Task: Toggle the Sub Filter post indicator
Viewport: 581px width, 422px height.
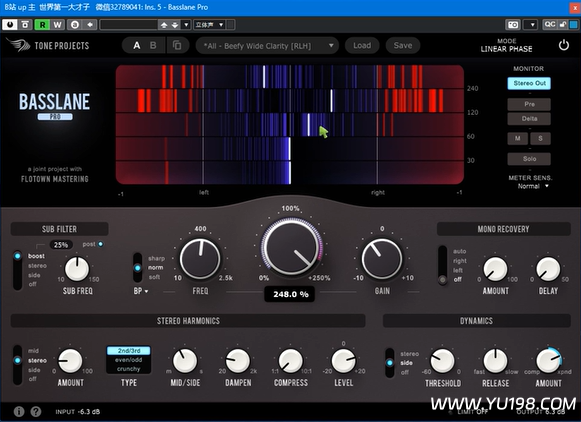Action: pyautogui.click(x=100, y=244)
